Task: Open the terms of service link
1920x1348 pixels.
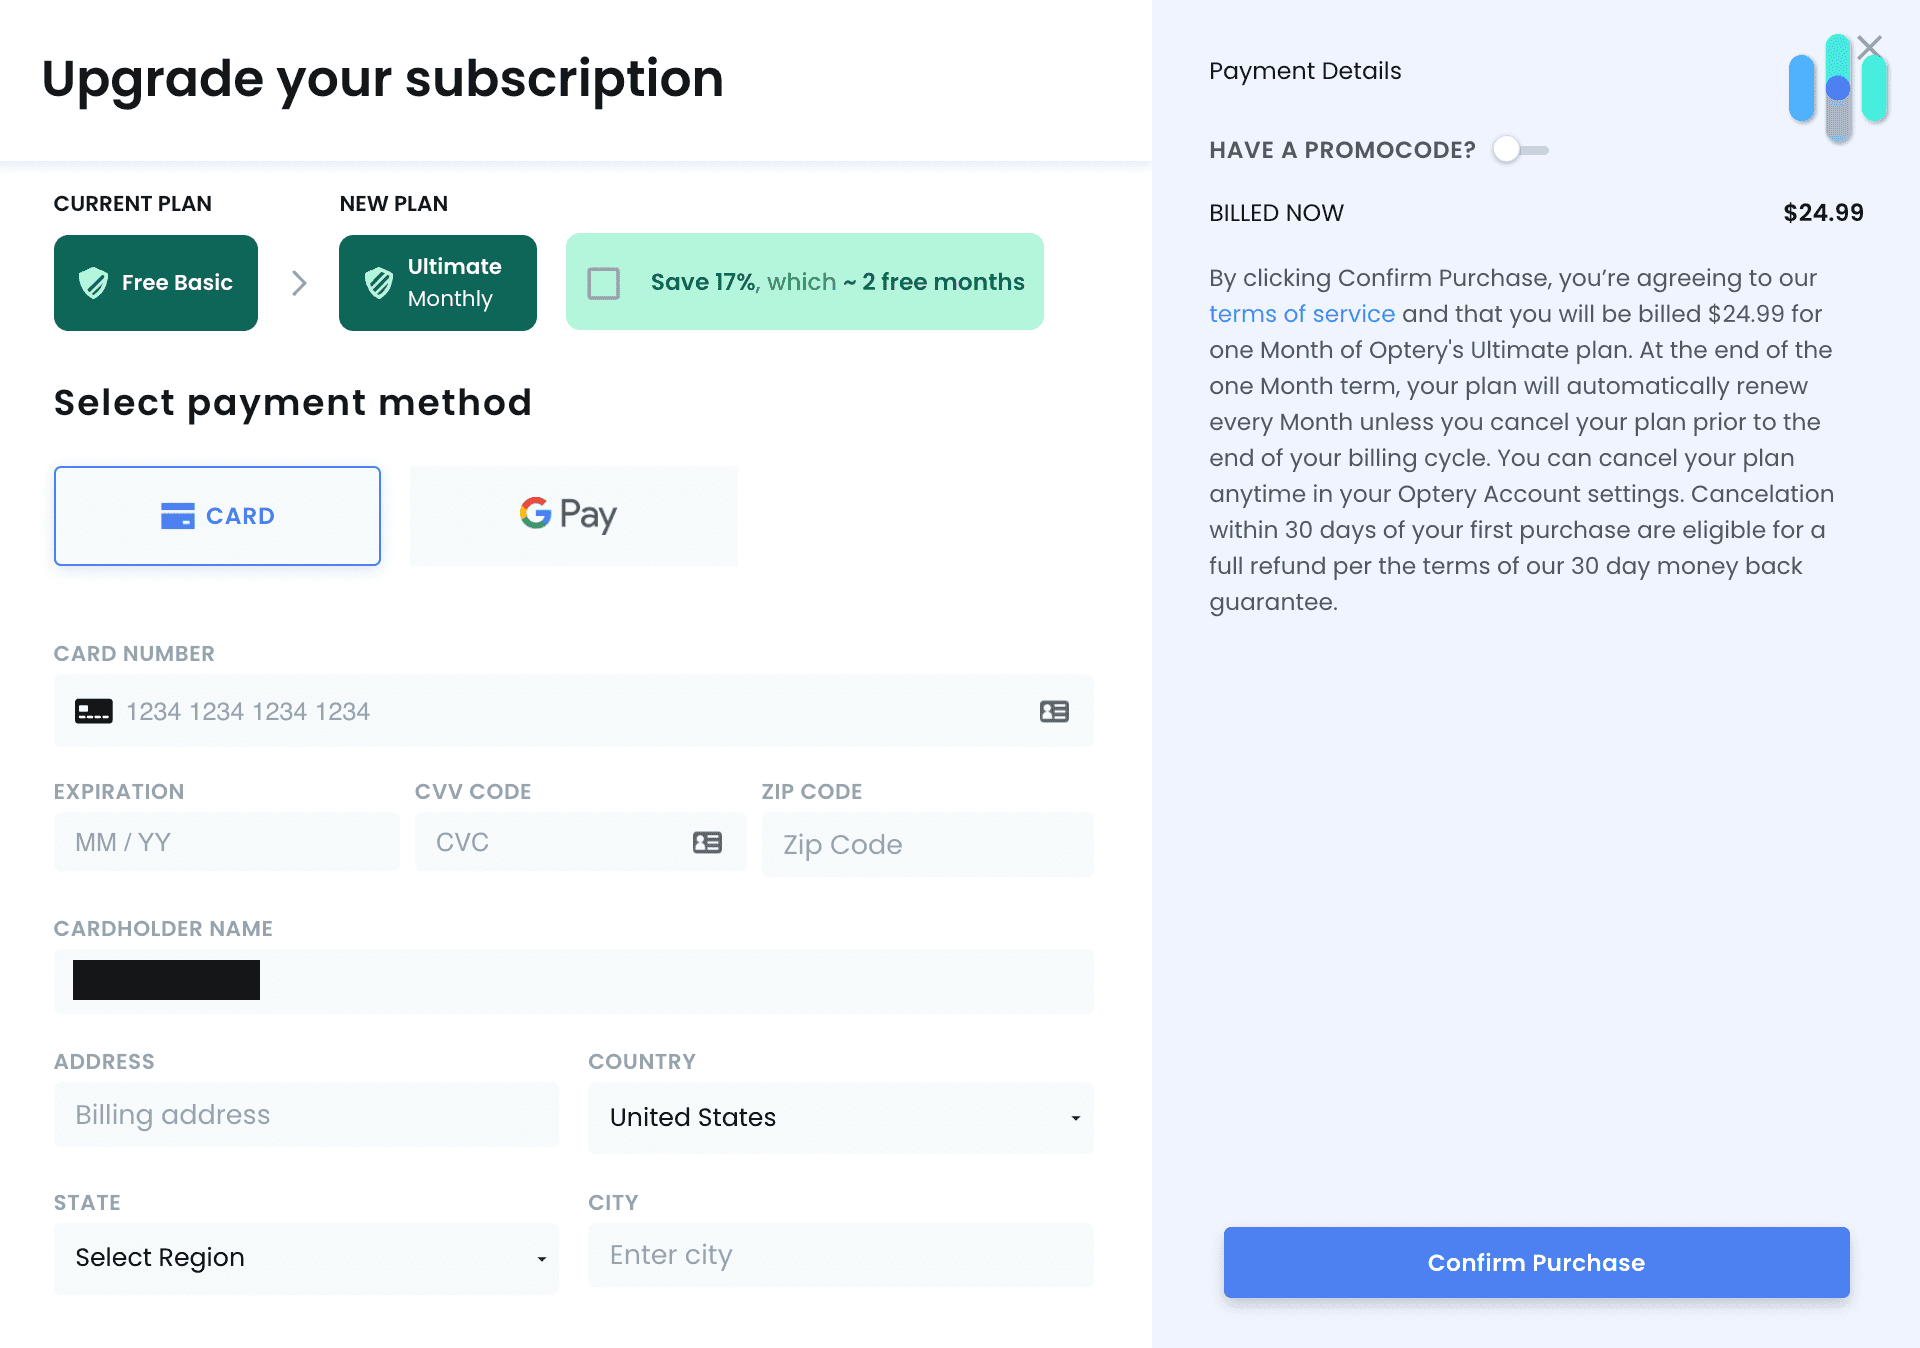Action: coord(1302,313)
